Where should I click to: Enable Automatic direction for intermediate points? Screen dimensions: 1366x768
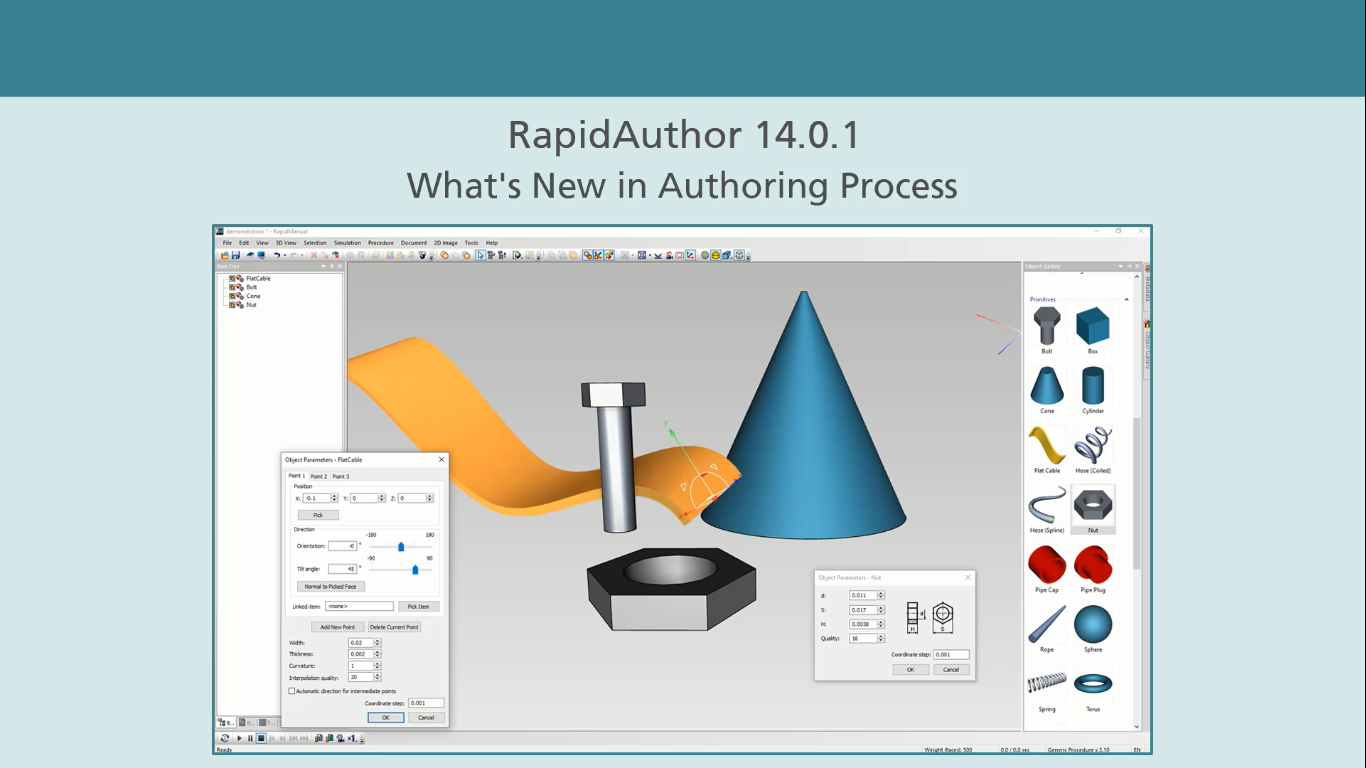(x=292, y=691)
